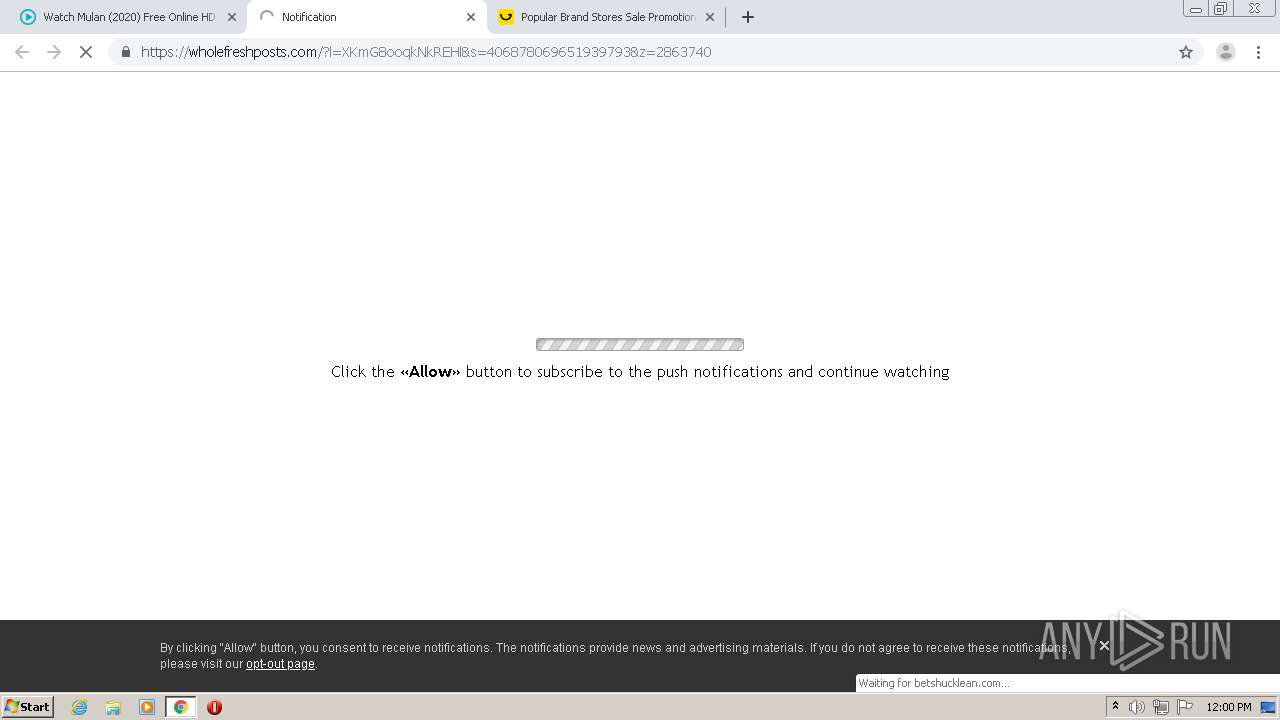Open the red Opera taskbar icon
This screenshot has width=1280, height=720.
[214, 707]
